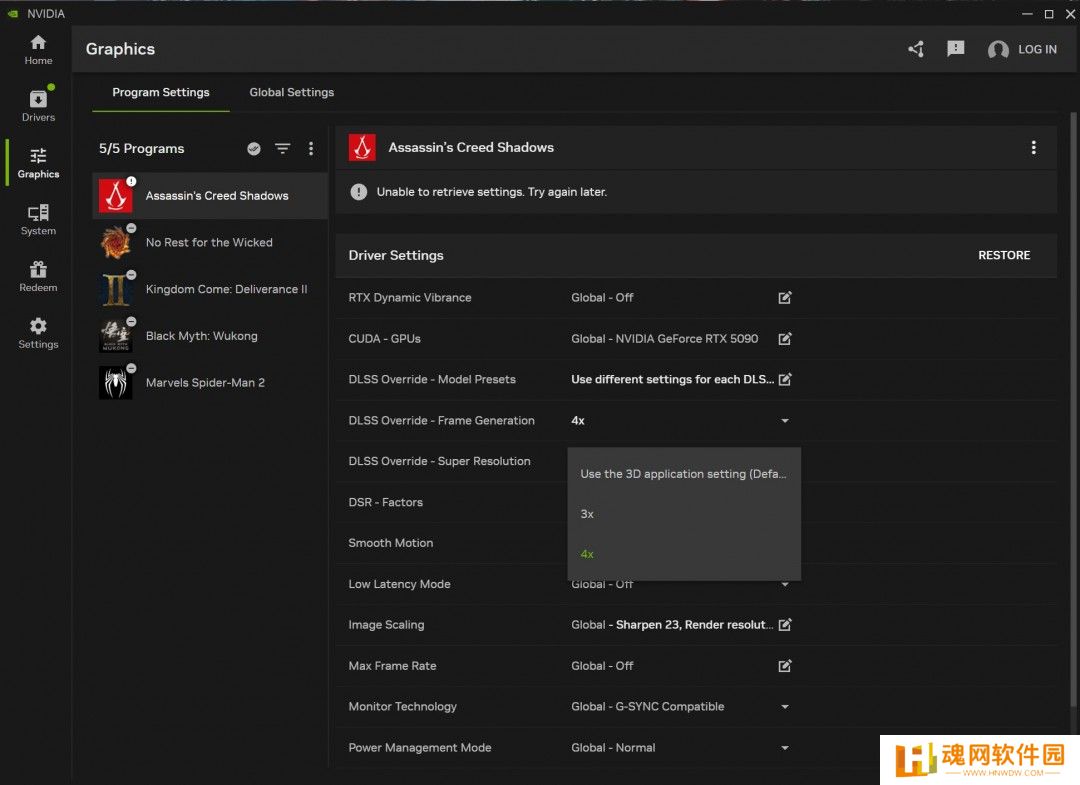The width and height of the screenshot is (1080, 785).
Task: Switch to the Global Settings tab
Action: pos(291,92)
